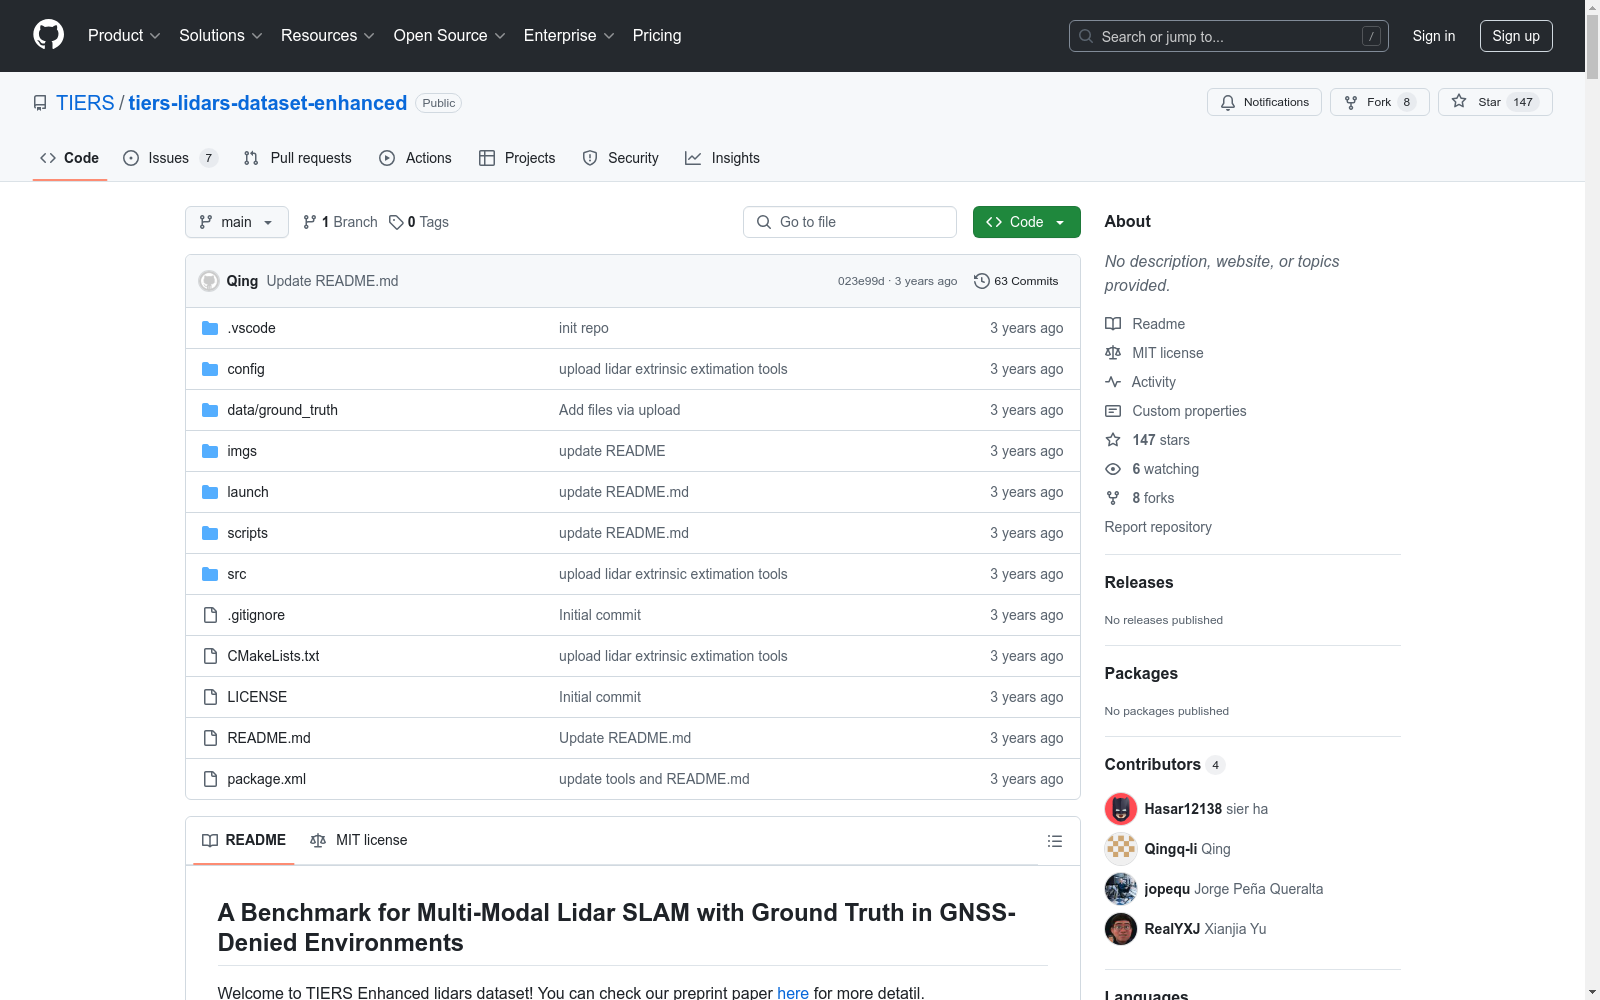Click Qingq-li contributor avatar

coord(1121,849)
